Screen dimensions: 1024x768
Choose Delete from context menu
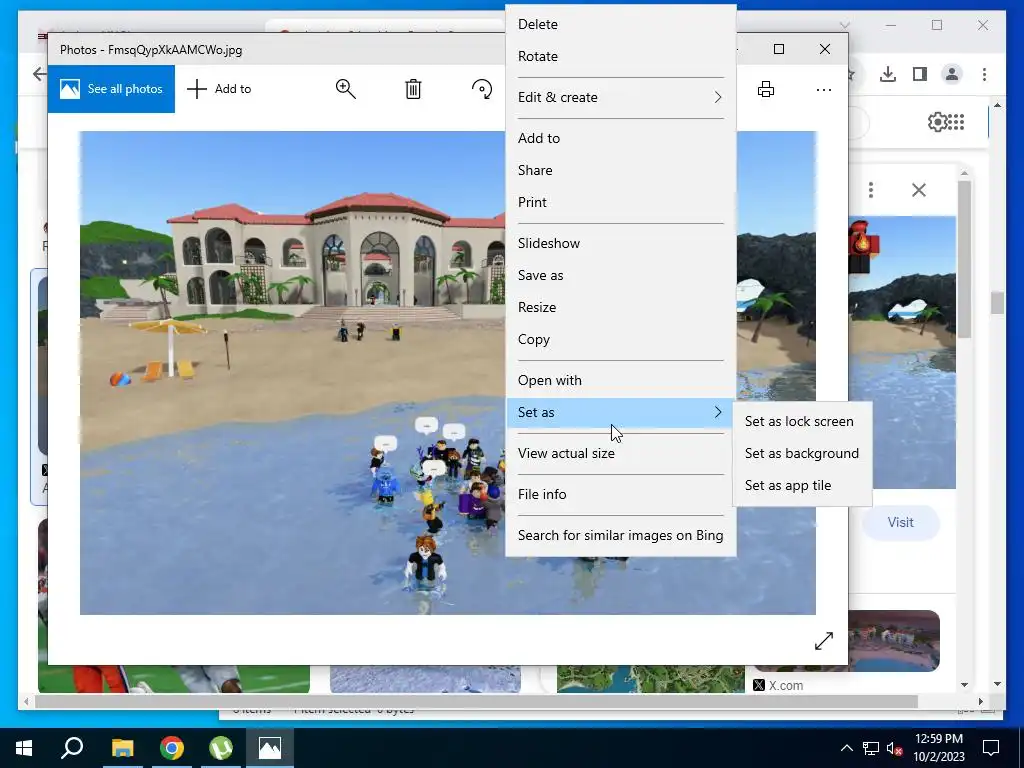pyautogui.click(x=620, y=24)
